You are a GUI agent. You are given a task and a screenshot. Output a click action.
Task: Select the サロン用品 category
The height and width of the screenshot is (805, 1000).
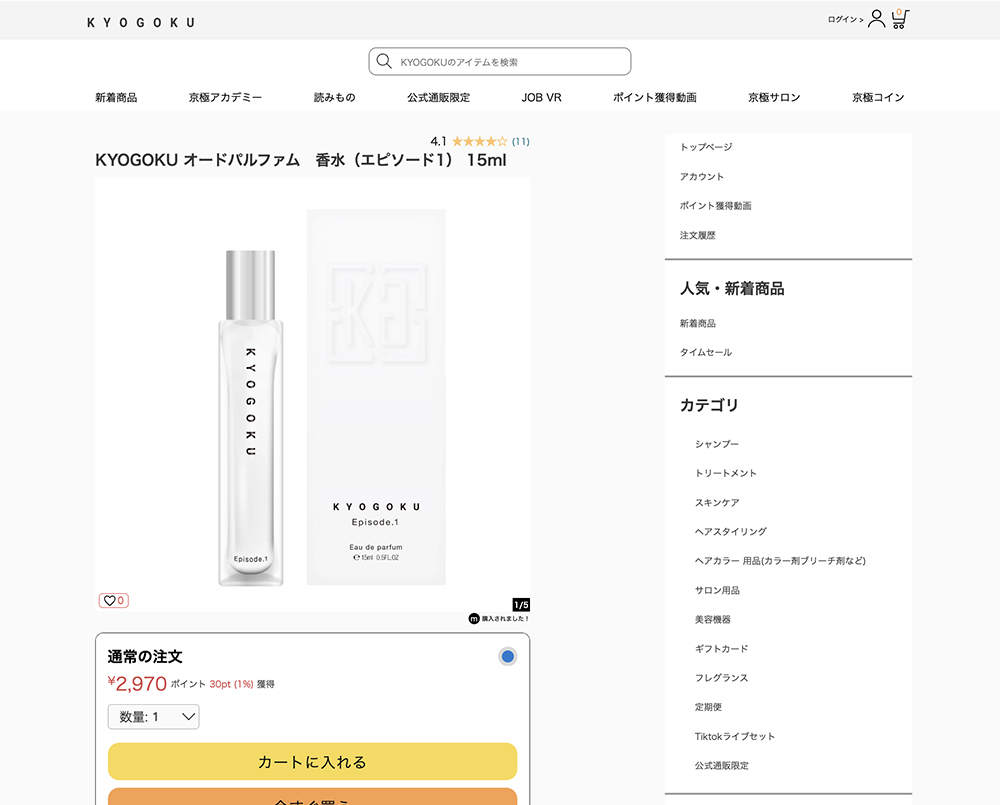tap(717, 590)
